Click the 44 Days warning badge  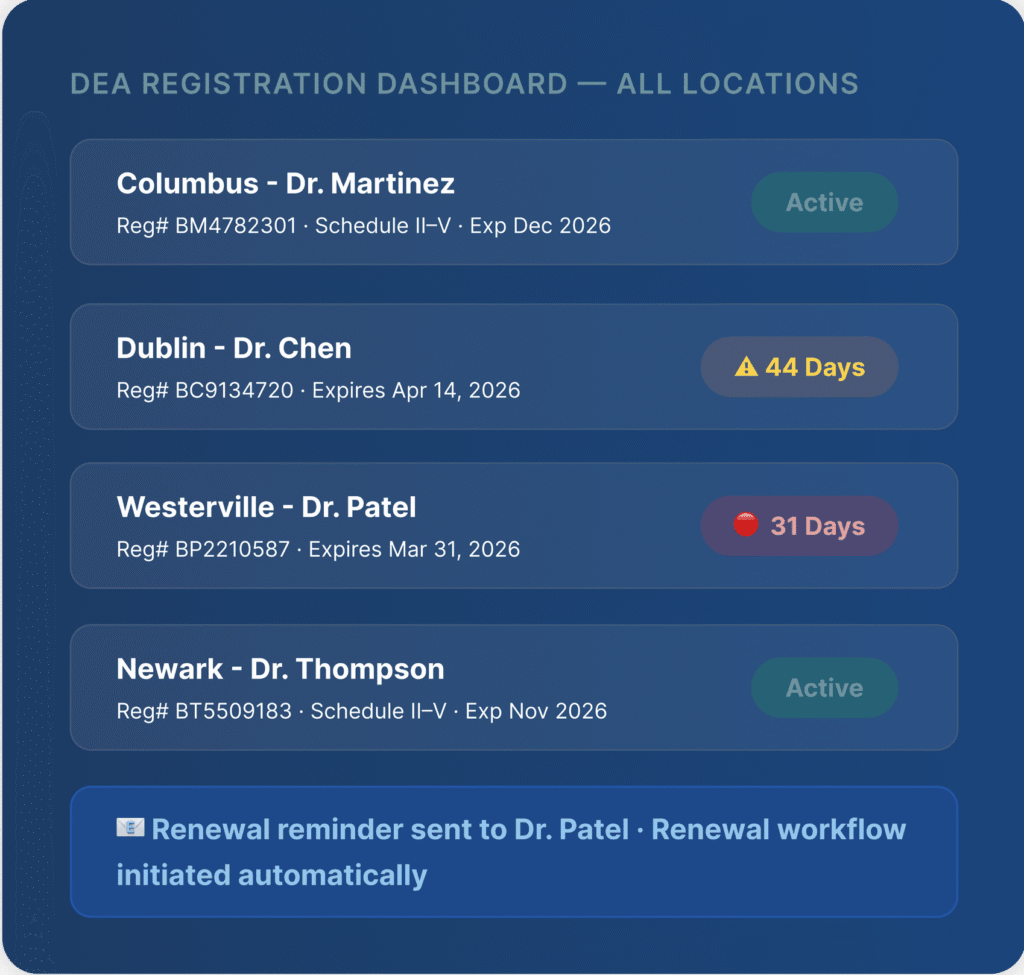[x=799, y=367]
